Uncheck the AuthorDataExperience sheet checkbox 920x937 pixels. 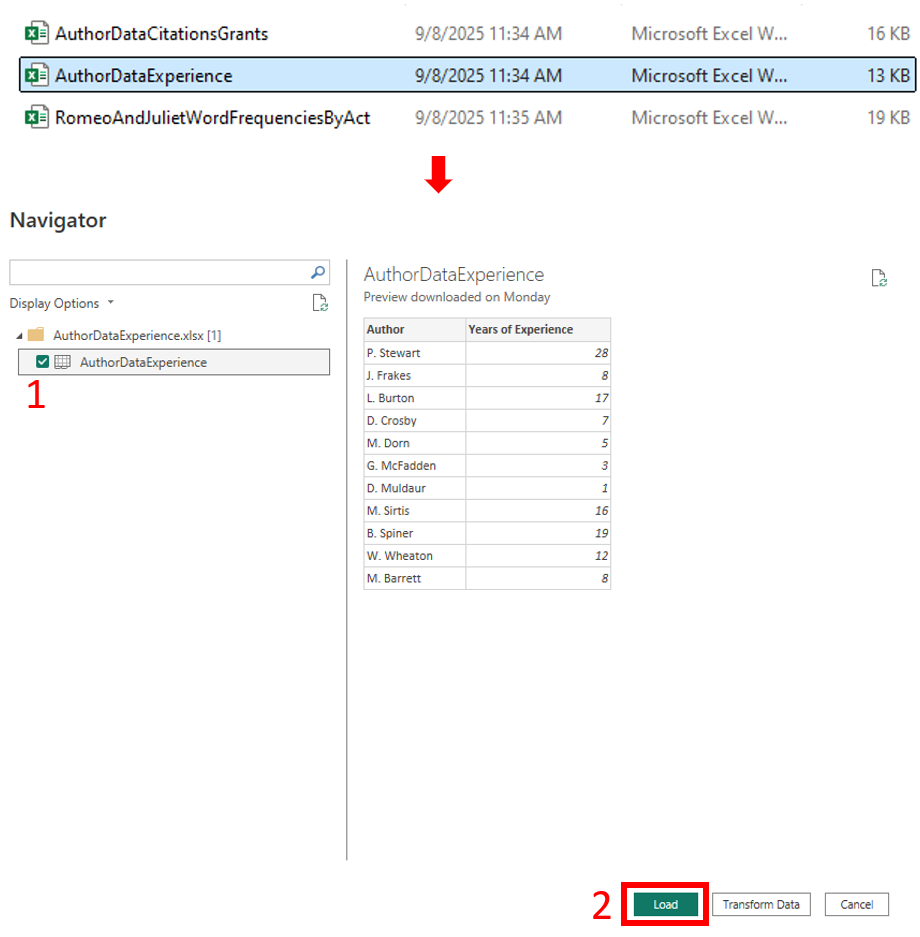pos(42,362)
